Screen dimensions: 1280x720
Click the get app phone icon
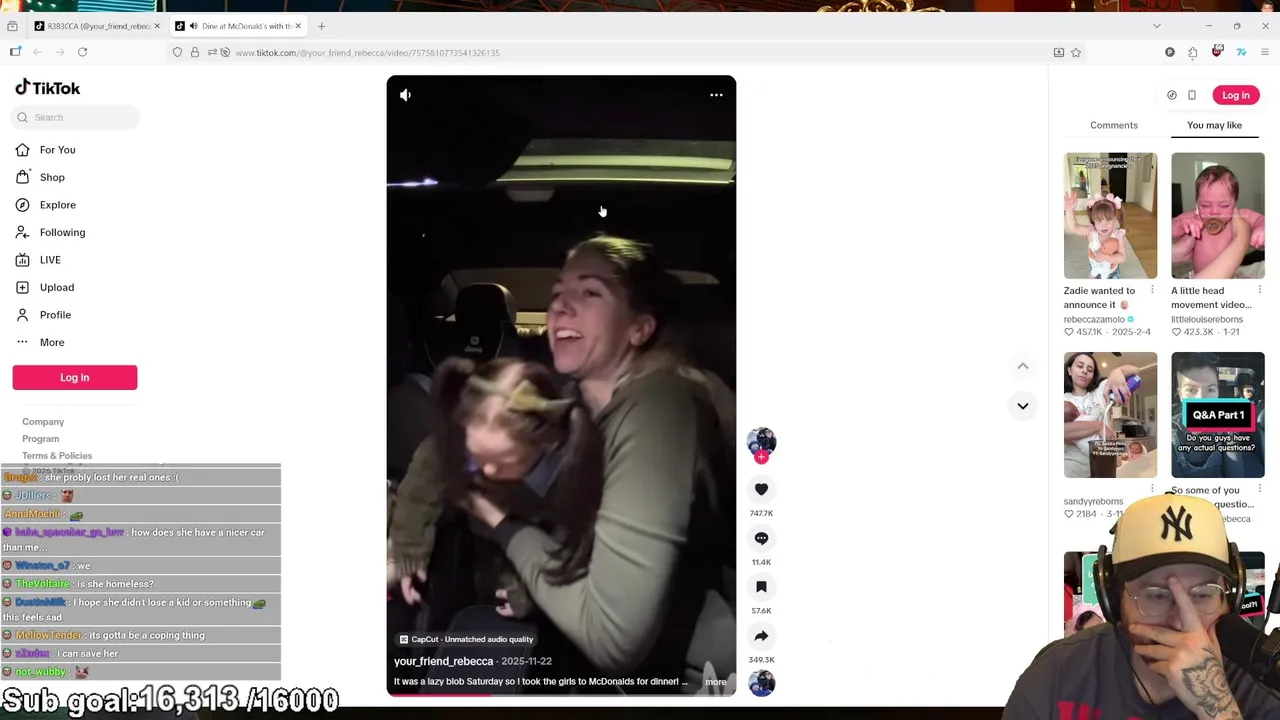[x=1192, y=95]
